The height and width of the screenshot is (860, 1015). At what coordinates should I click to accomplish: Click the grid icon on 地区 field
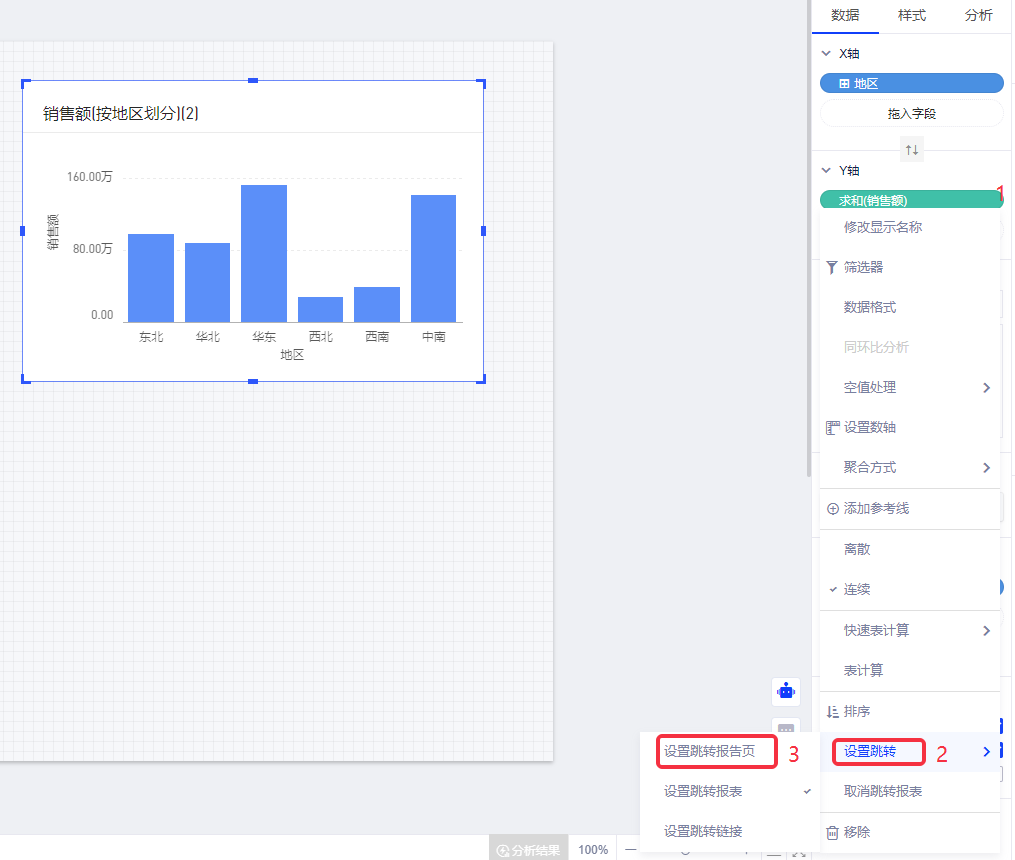point(842,84)
